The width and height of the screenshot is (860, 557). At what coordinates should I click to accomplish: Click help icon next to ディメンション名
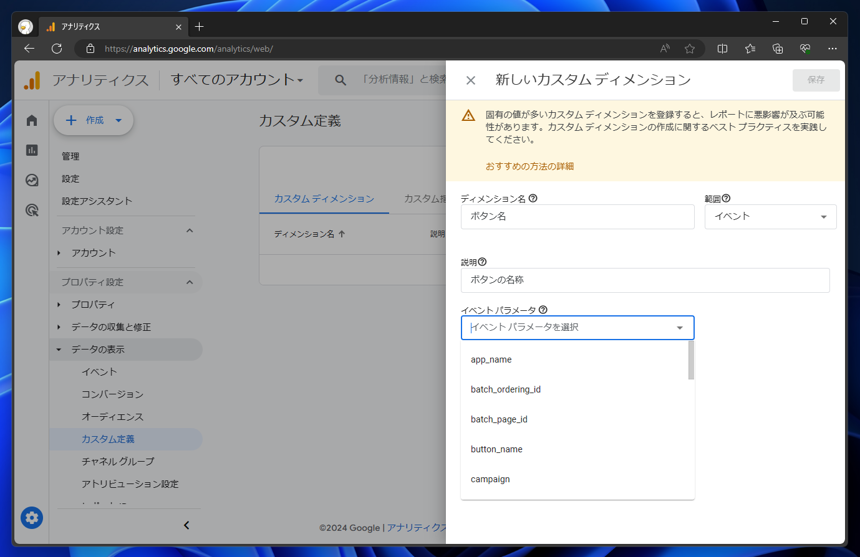click(x=533, y=198)
